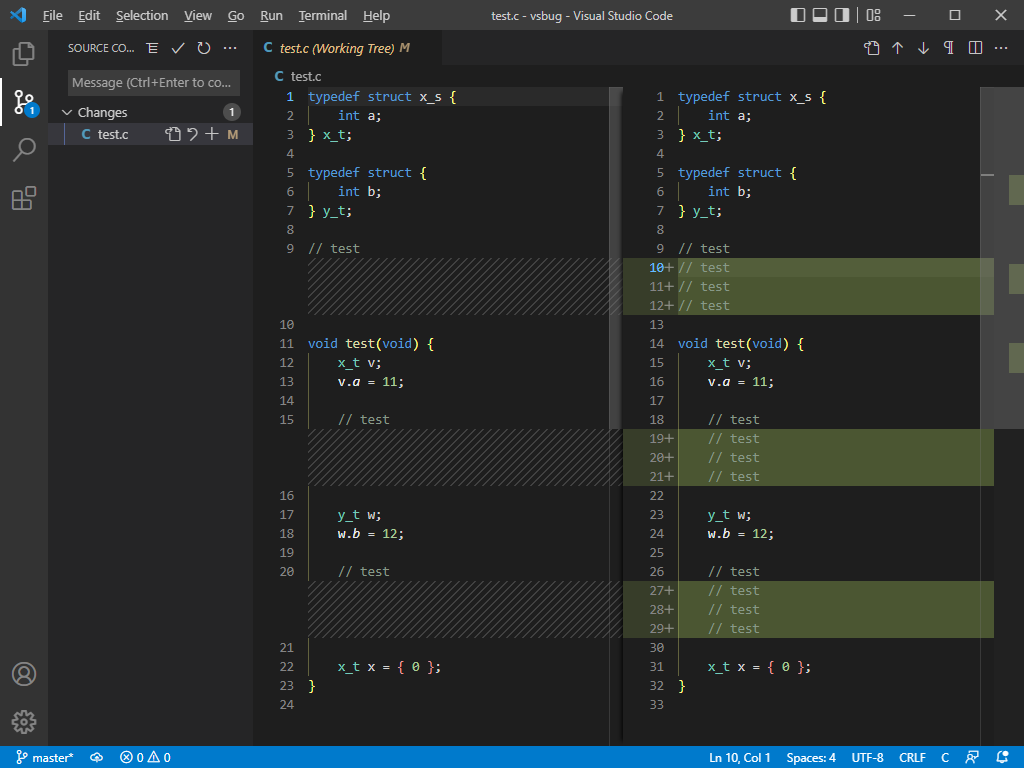Click added line 27 in modified editor

click(808, 591)
